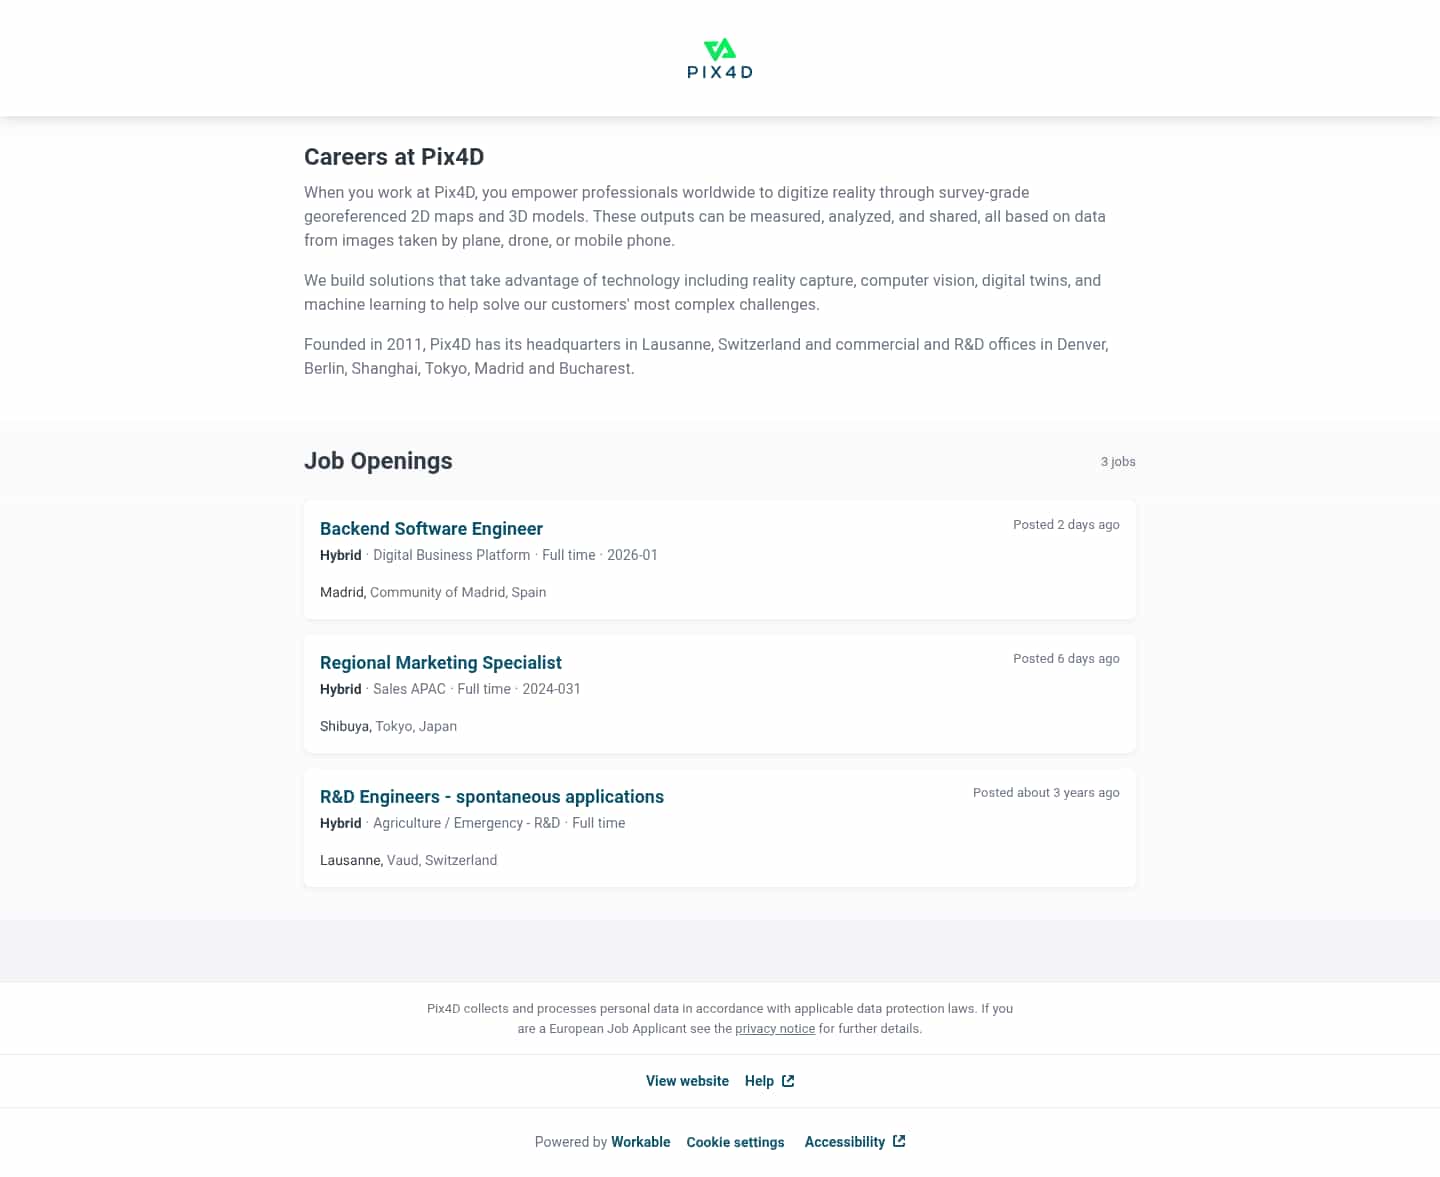The width and height of the screenshot is (1440, 1177).
Task: Select the Backend Software Engineer job card
Action: pos(719,560)
